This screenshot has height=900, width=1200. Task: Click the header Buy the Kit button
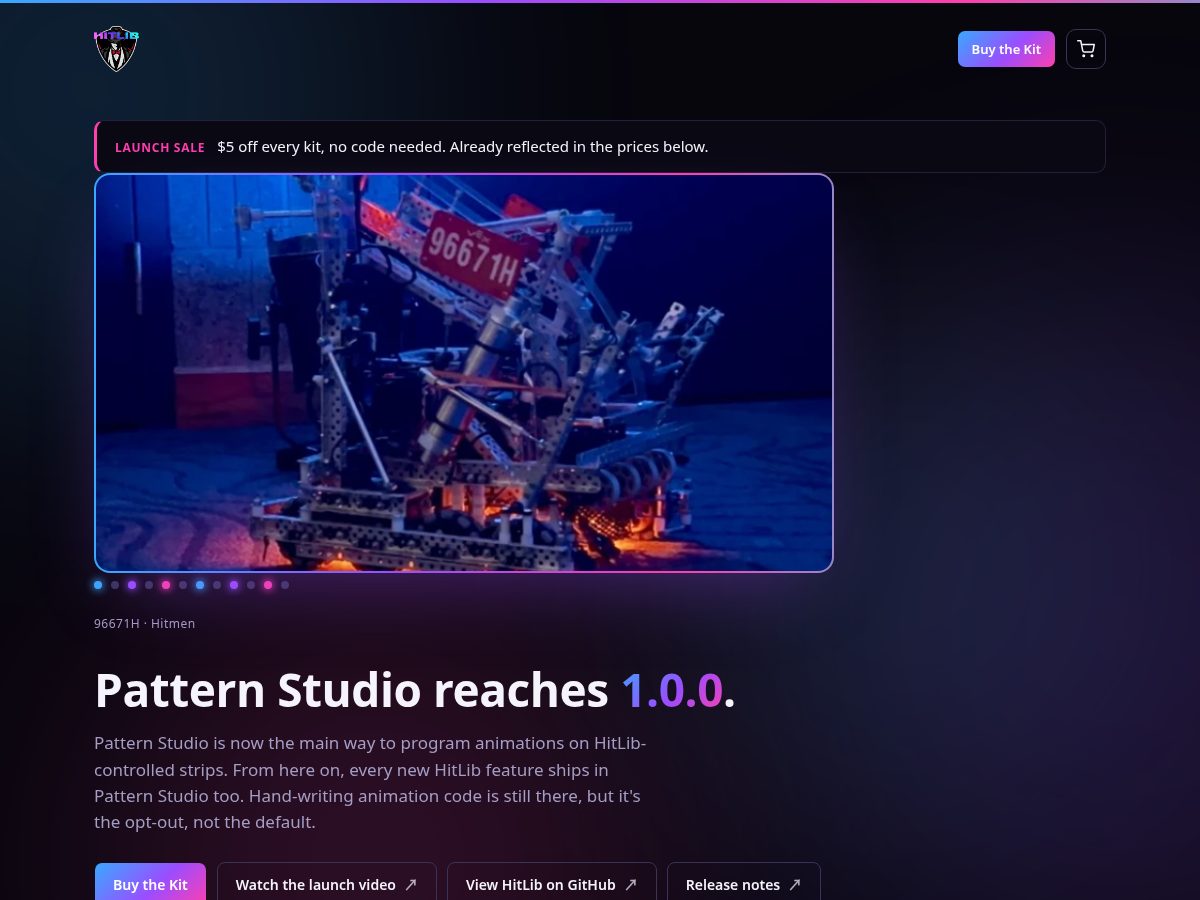(x=1006, y=49)
